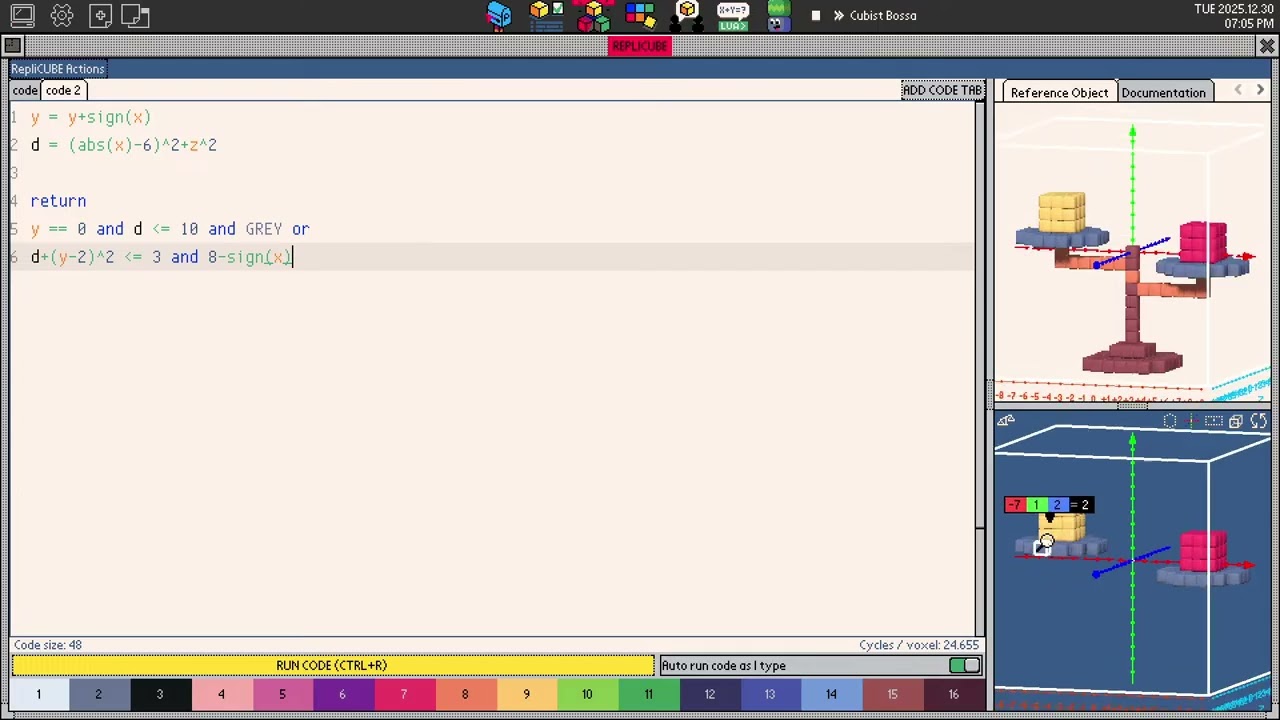The height and width of the screenshot is (720, 1280).
Task: Close the REPLICUBE window with X
Action: click(x=1267, y=46)
